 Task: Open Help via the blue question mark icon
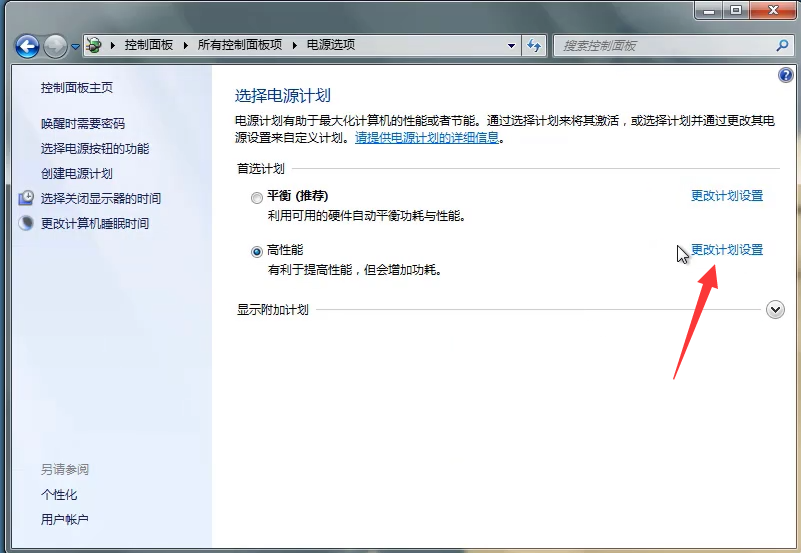(785, 76)
